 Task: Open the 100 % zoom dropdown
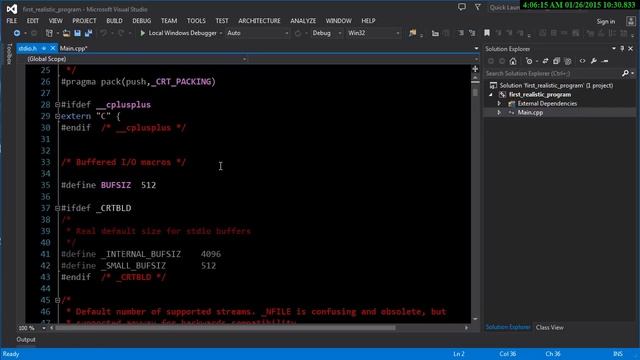click(44, 328)
